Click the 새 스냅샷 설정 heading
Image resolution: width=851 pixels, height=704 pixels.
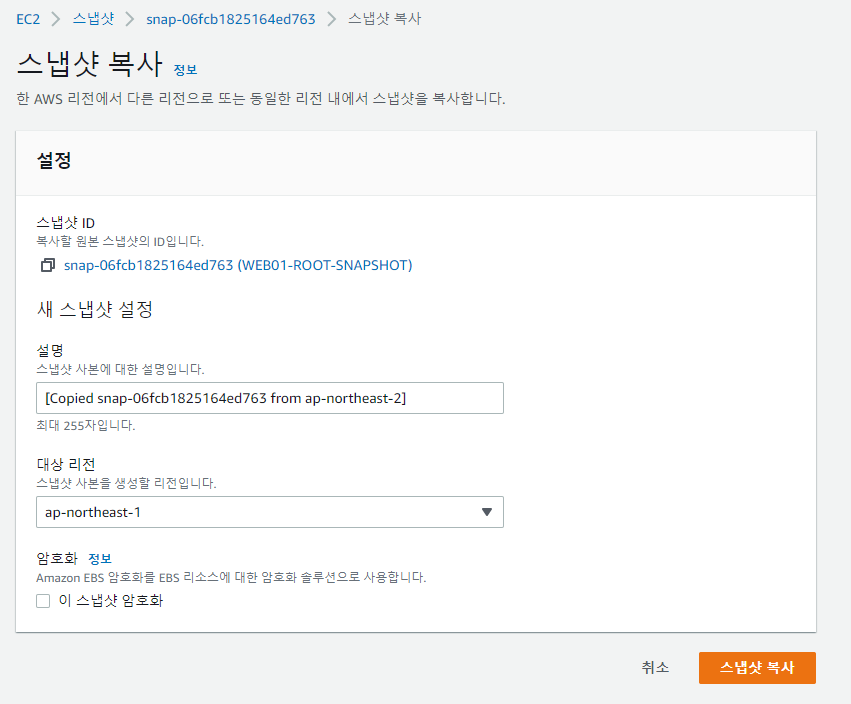click(95, 309)
